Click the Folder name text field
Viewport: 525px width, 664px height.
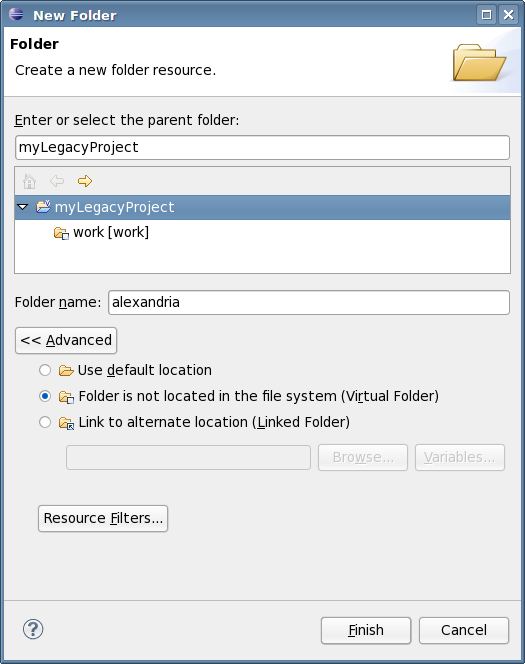309,302
